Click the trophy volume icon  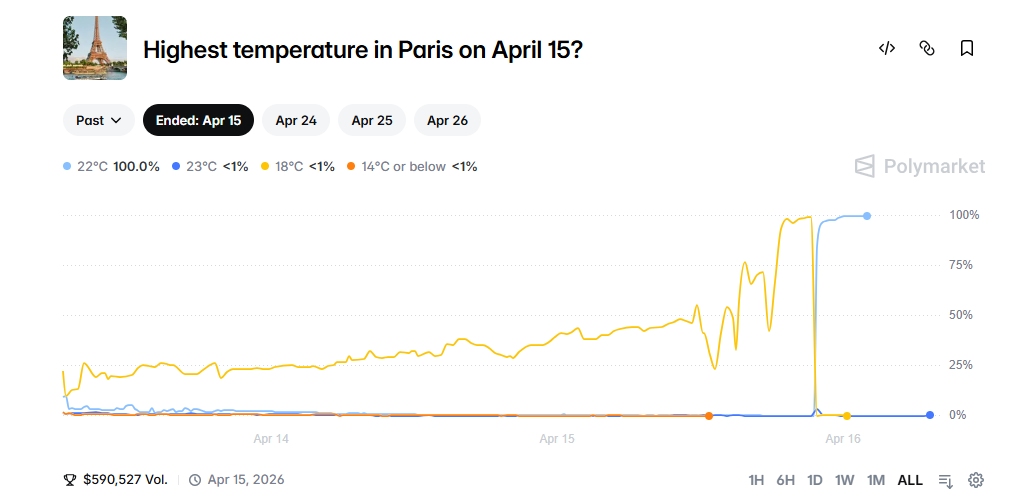[x=70, y=480]
